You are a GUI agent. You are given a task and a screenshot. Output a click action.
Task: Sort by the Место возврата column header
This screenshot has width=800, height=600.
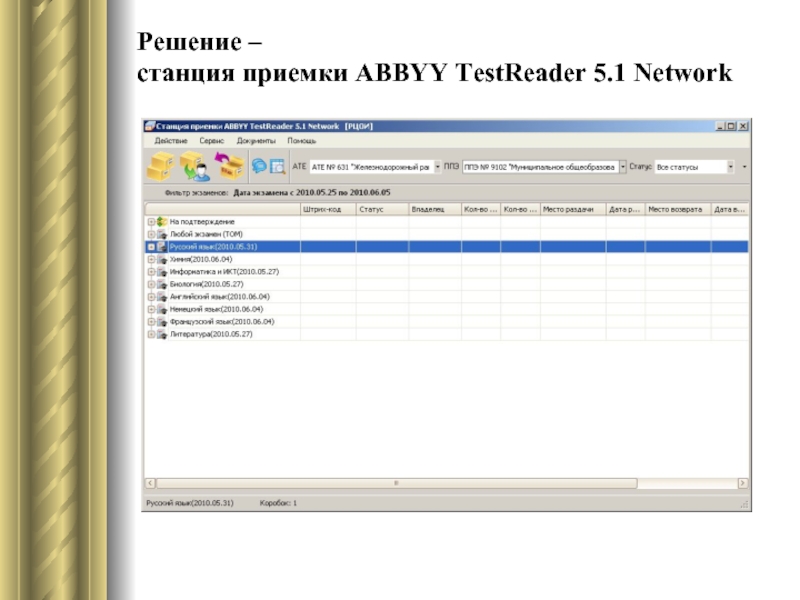pyautogui.click(x=678, y=209)
